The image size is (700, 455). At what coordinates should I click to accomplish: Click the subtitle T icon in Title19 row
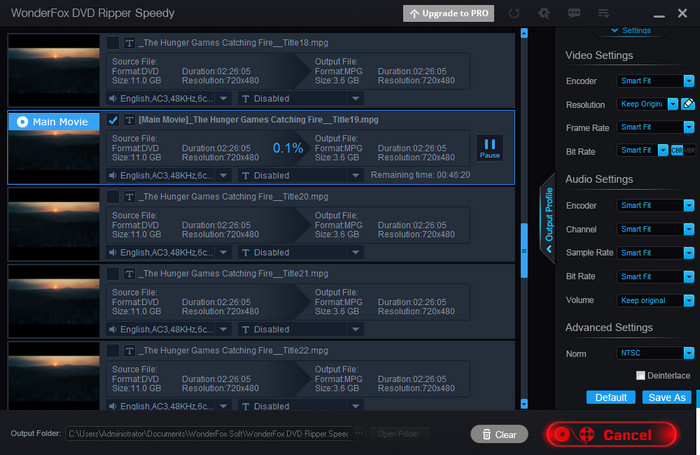(x=245, y=175)
